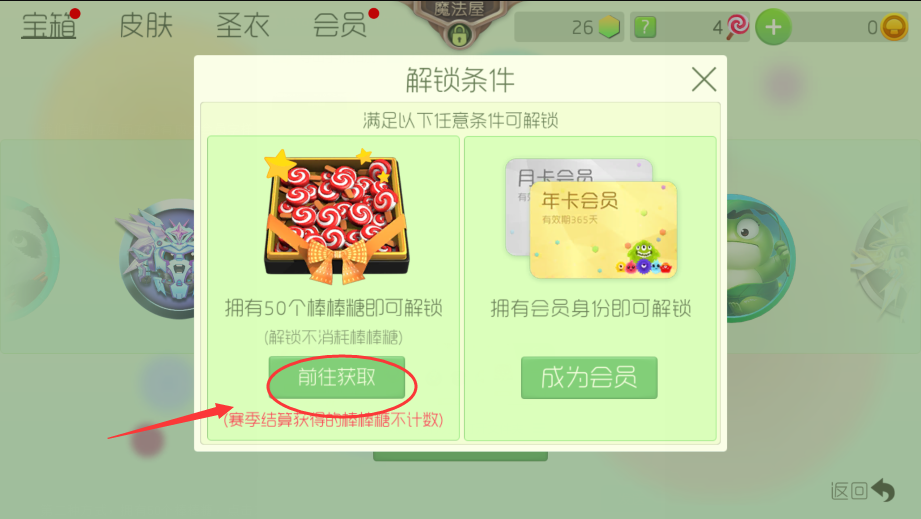This screenshot has height=519, width=921.
Task: Select the 会员 tab
Action: (340, 26)
